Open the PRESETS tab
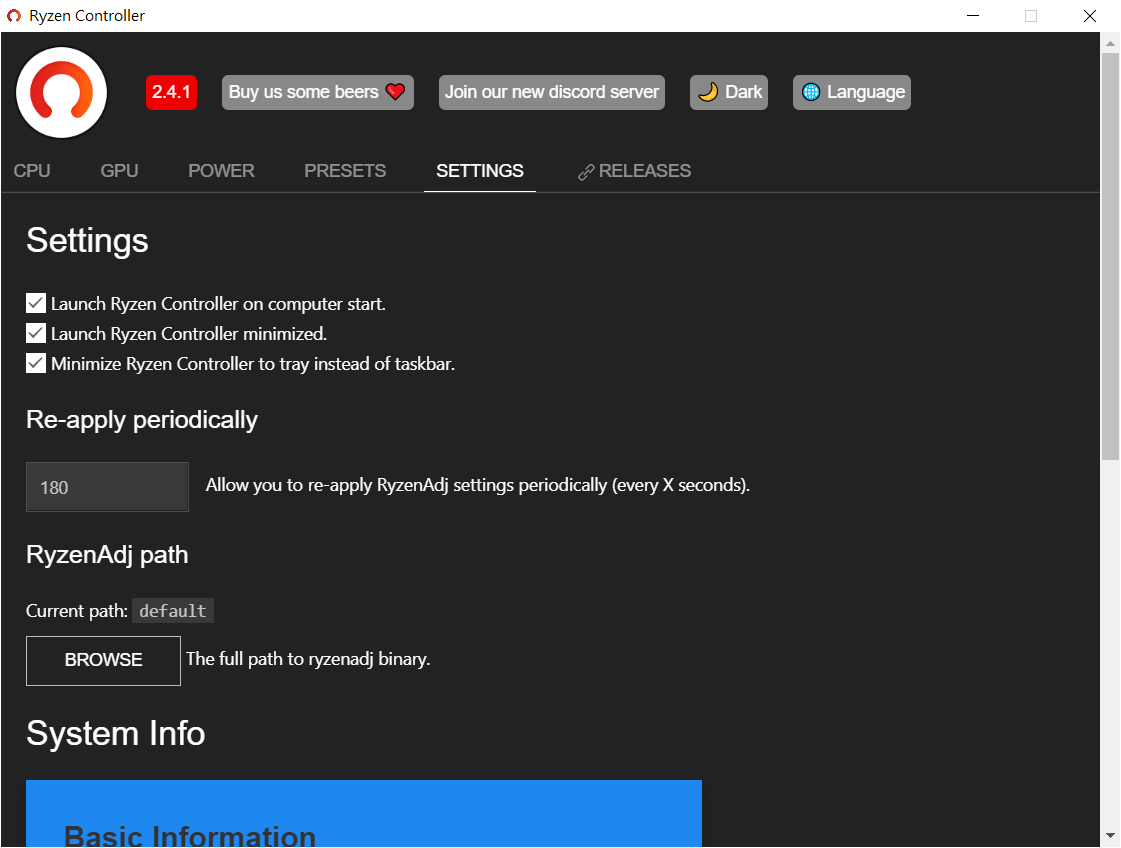 click(x=345, y=171)
